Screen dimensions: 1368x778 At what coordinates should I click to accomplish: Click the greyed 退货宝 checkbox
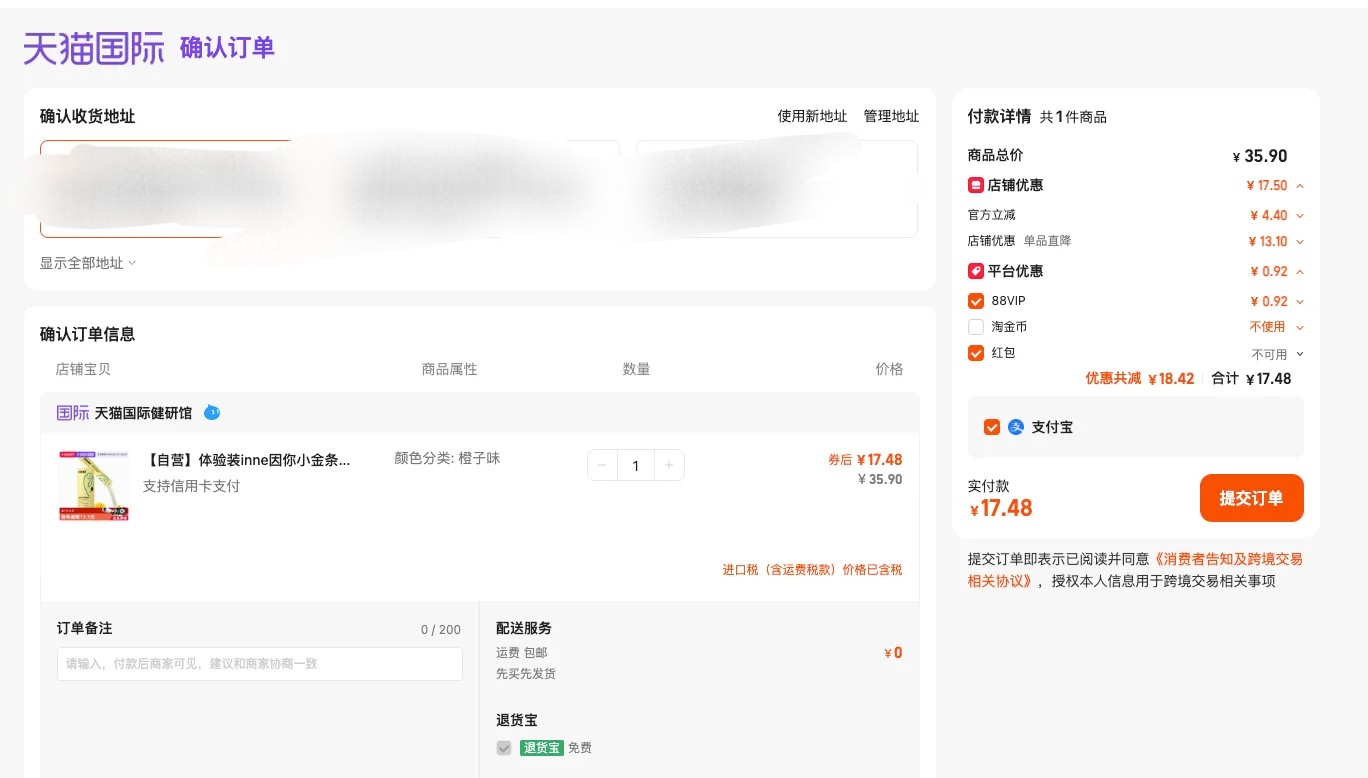pos(504,748)
